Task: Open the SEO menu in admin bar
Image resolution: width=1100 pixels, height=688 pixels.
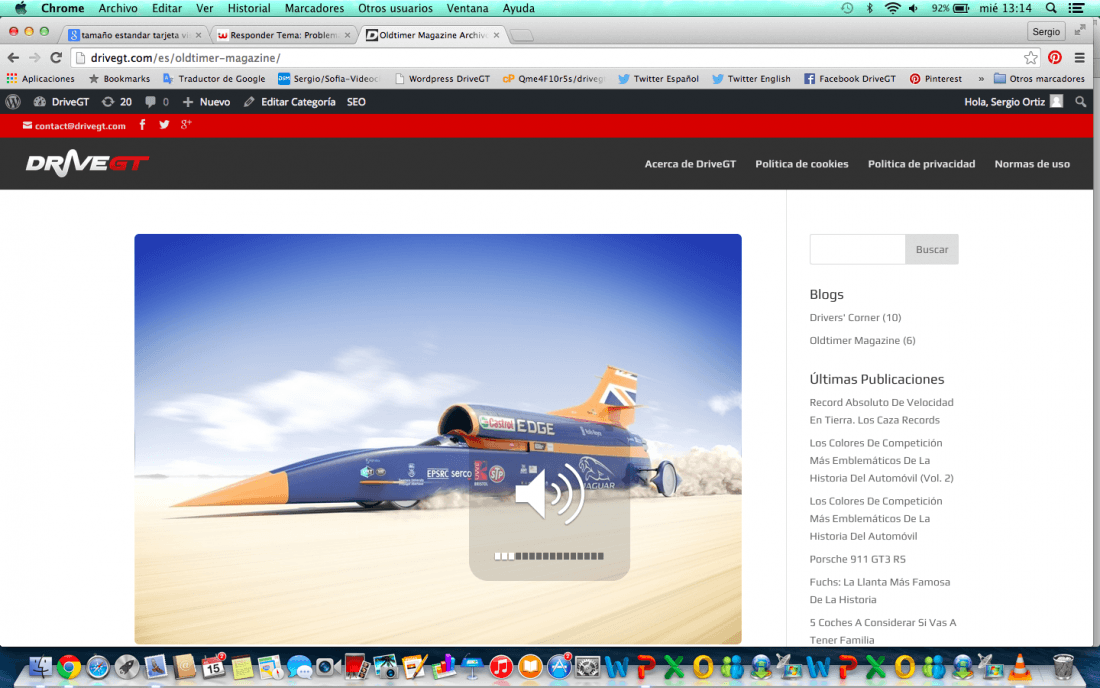Action: click(x=356, y=102)
